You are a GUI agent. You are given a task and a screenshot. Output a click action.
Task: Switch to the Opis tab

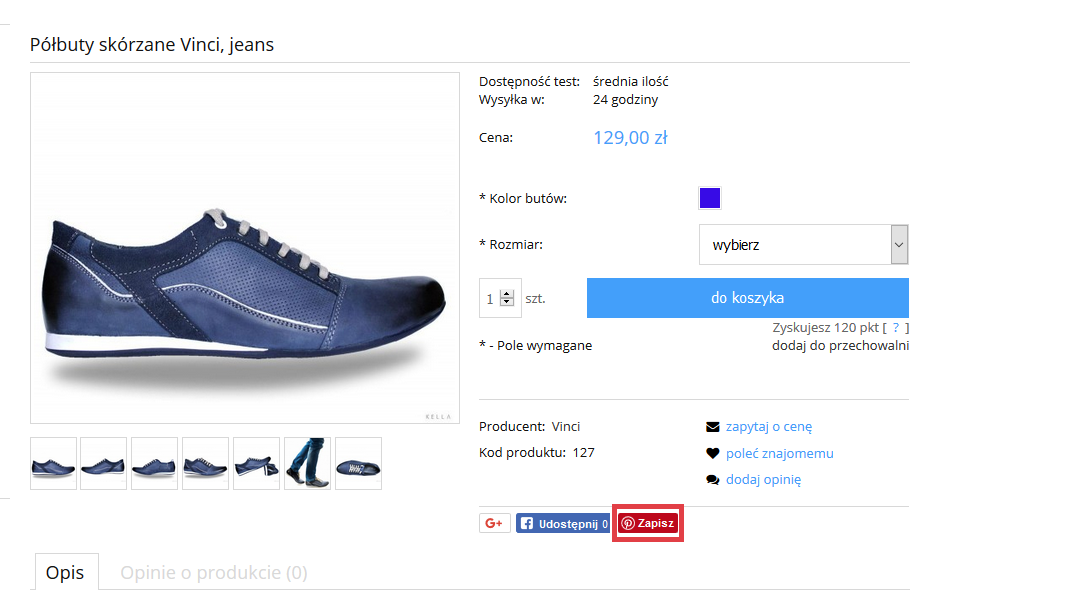pos(66,573)
